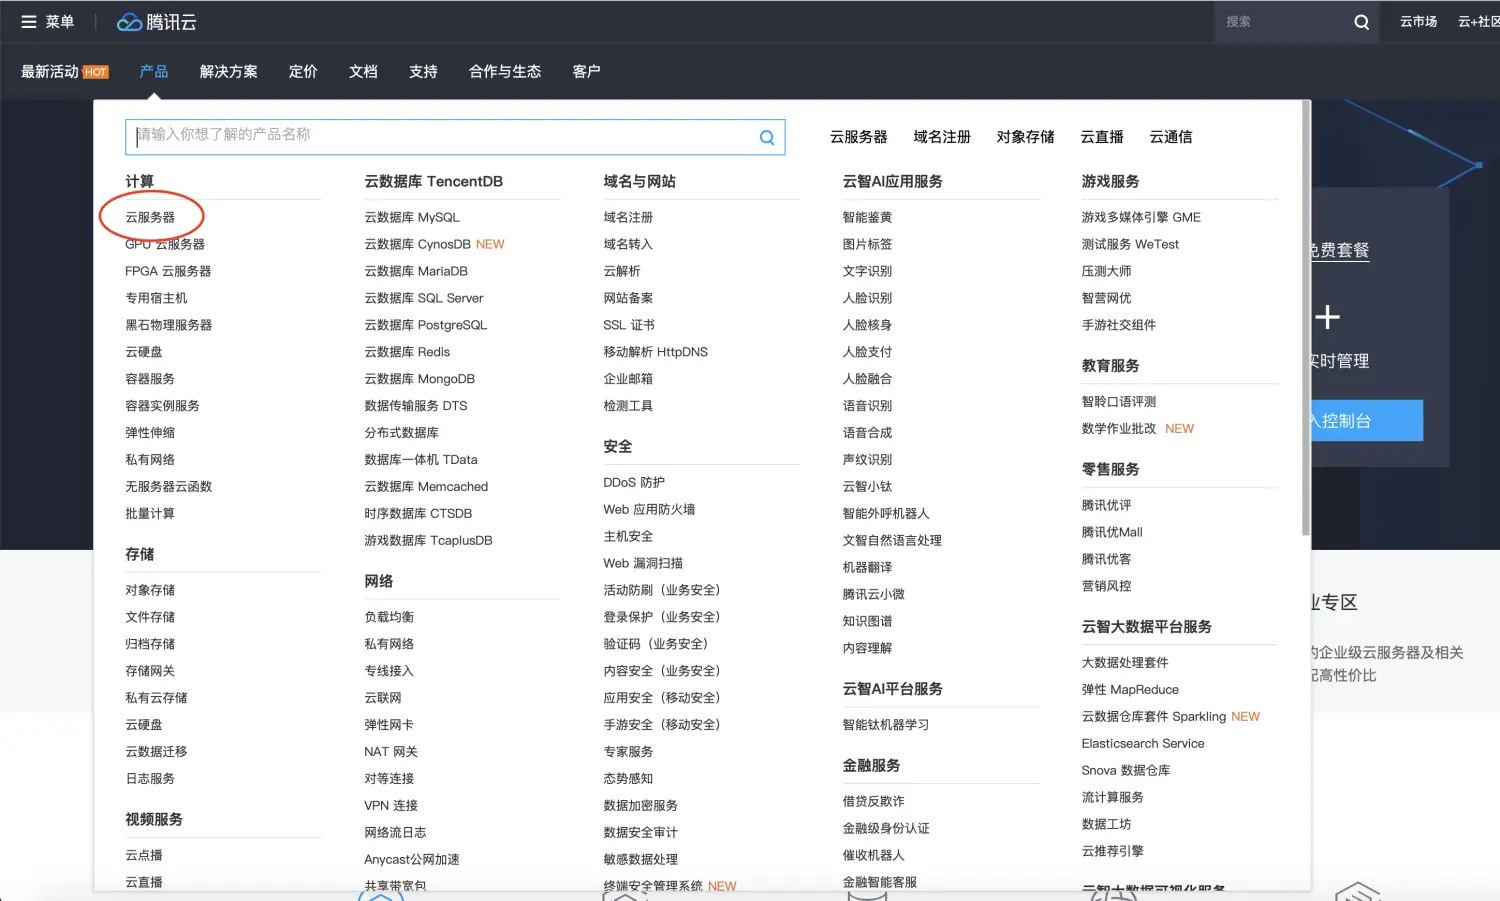1500x901 pixels.
Task: Open 借贷反欺诈 link
Action: coord(873,802)
